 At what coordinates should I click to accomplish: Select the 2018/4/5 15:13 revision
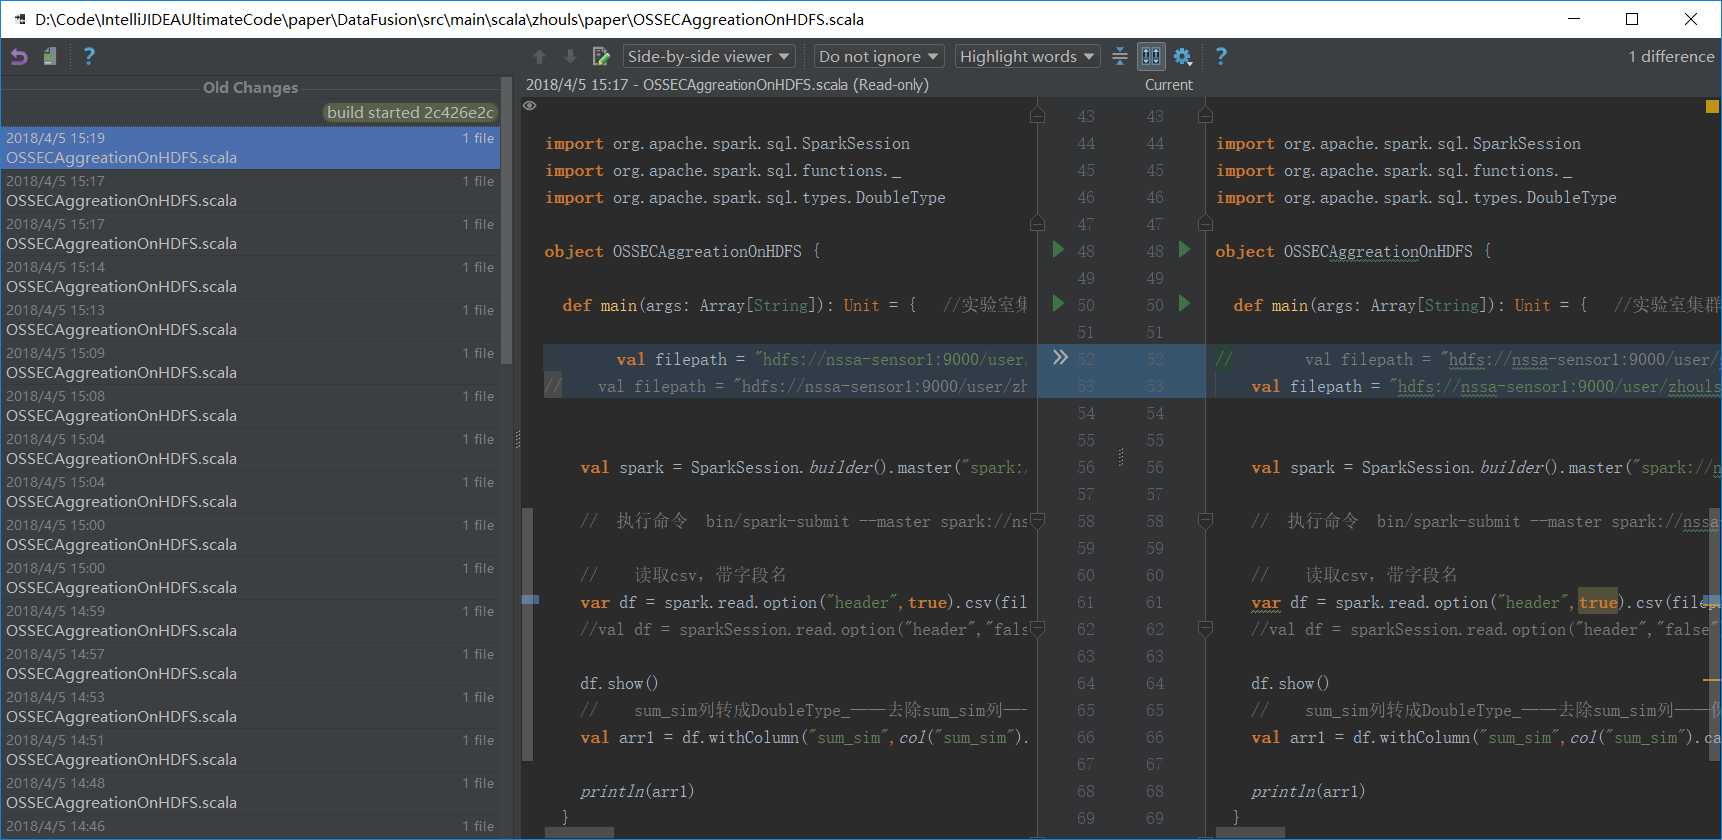(x=250, y=320)
